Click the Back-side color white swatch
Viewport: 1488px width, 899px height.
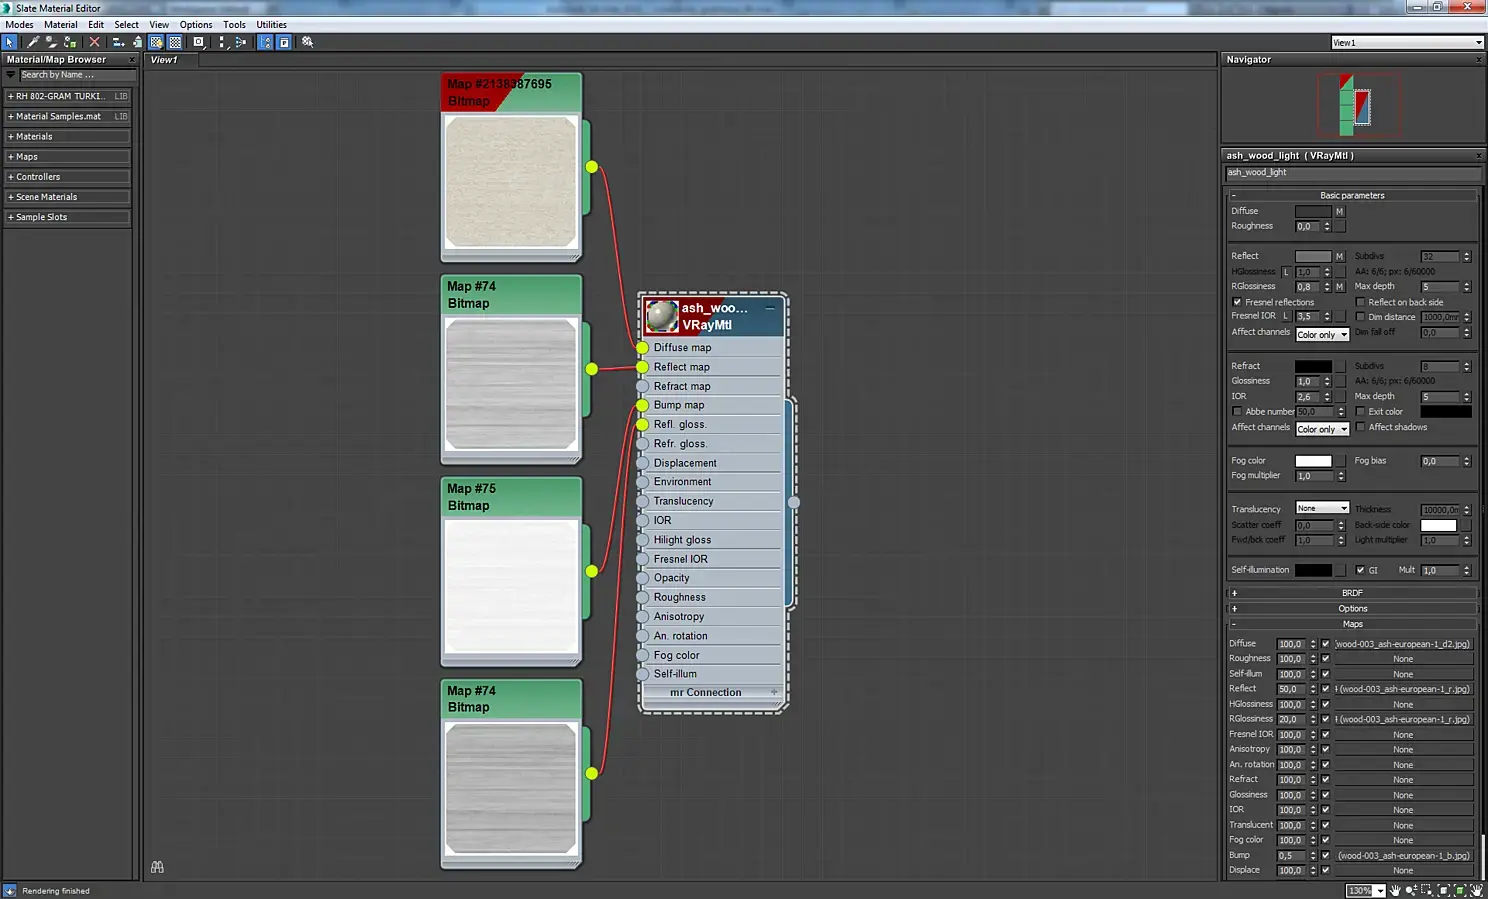point(1438,525)
